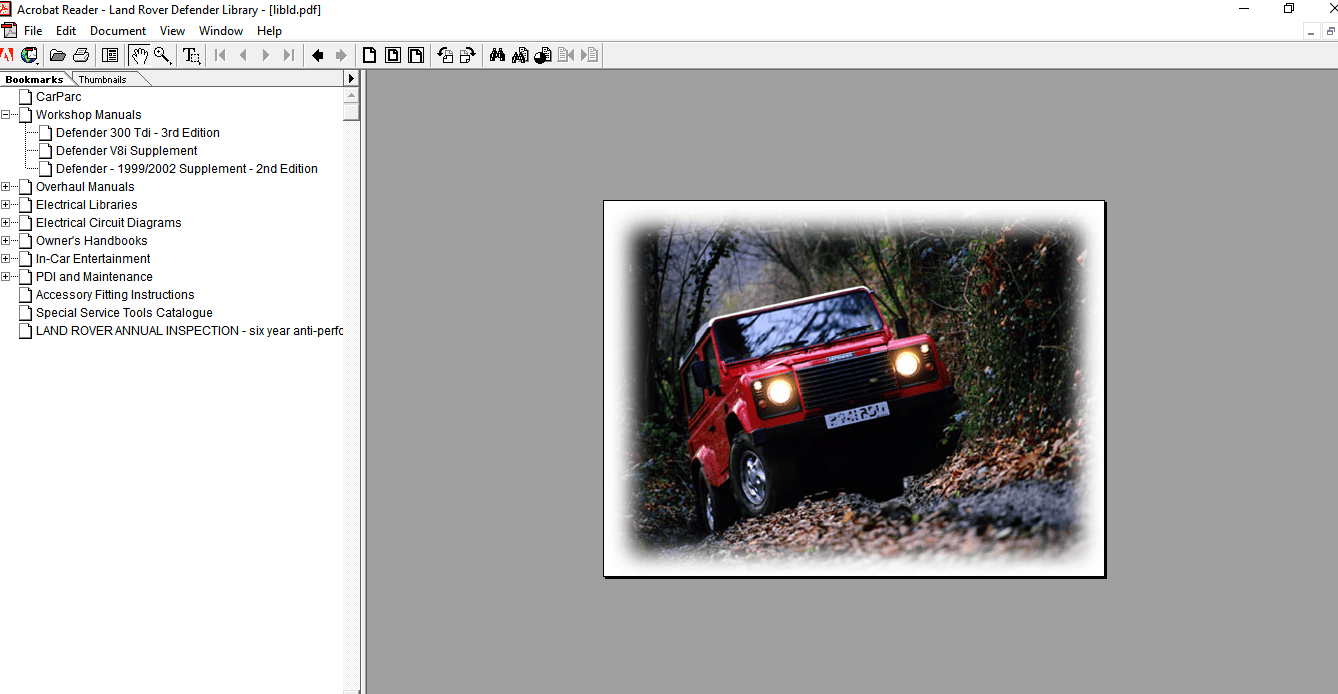The image size is (1338, 694).
Task: Expand the Overhaul Manuals bookmark
Action: tap(6, 187)
